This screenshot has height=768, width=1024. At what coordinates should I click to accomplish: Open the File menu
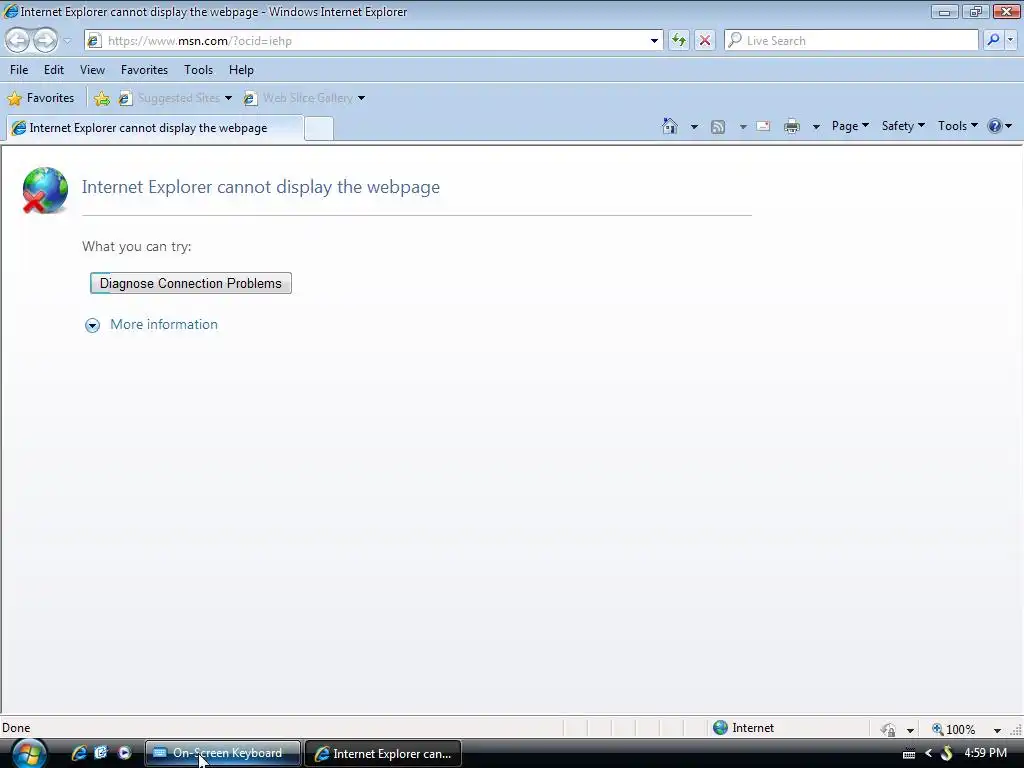click(19, 70)
